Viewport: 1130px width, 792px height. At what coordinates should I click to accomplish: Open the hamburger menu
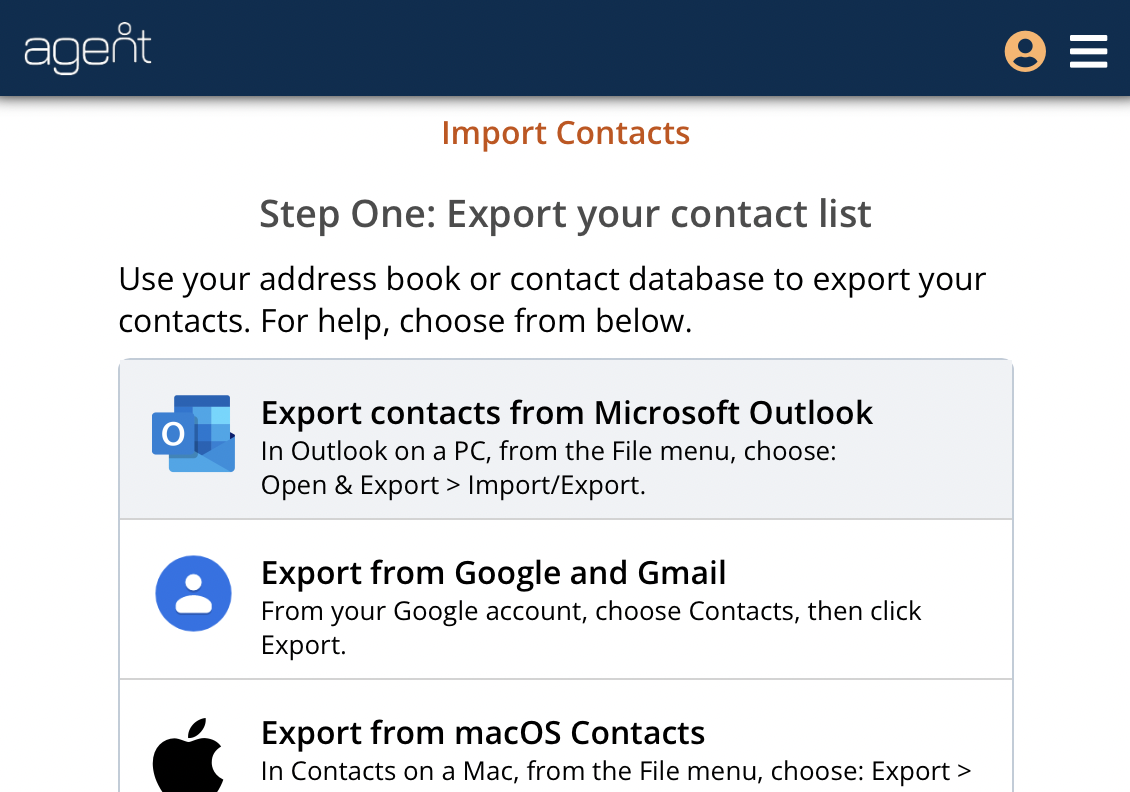coord(1088,51)
